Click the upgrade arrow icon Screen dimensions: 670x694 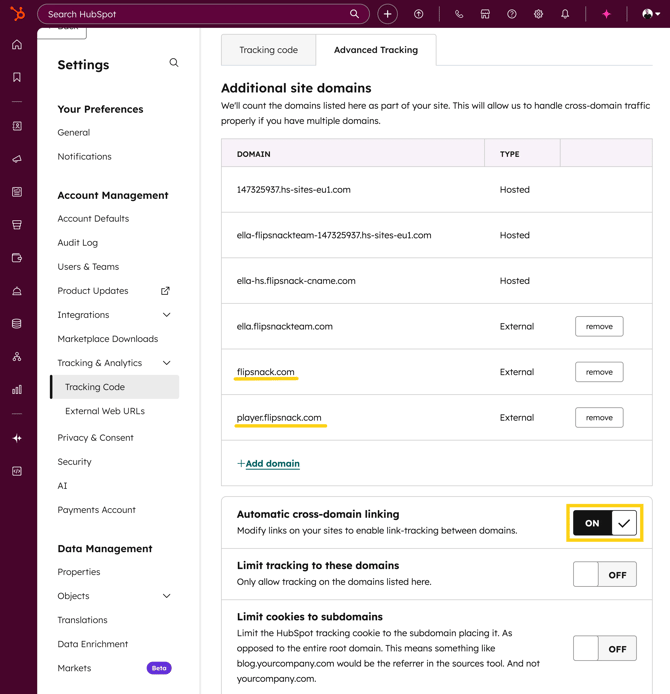click(418, 14)
